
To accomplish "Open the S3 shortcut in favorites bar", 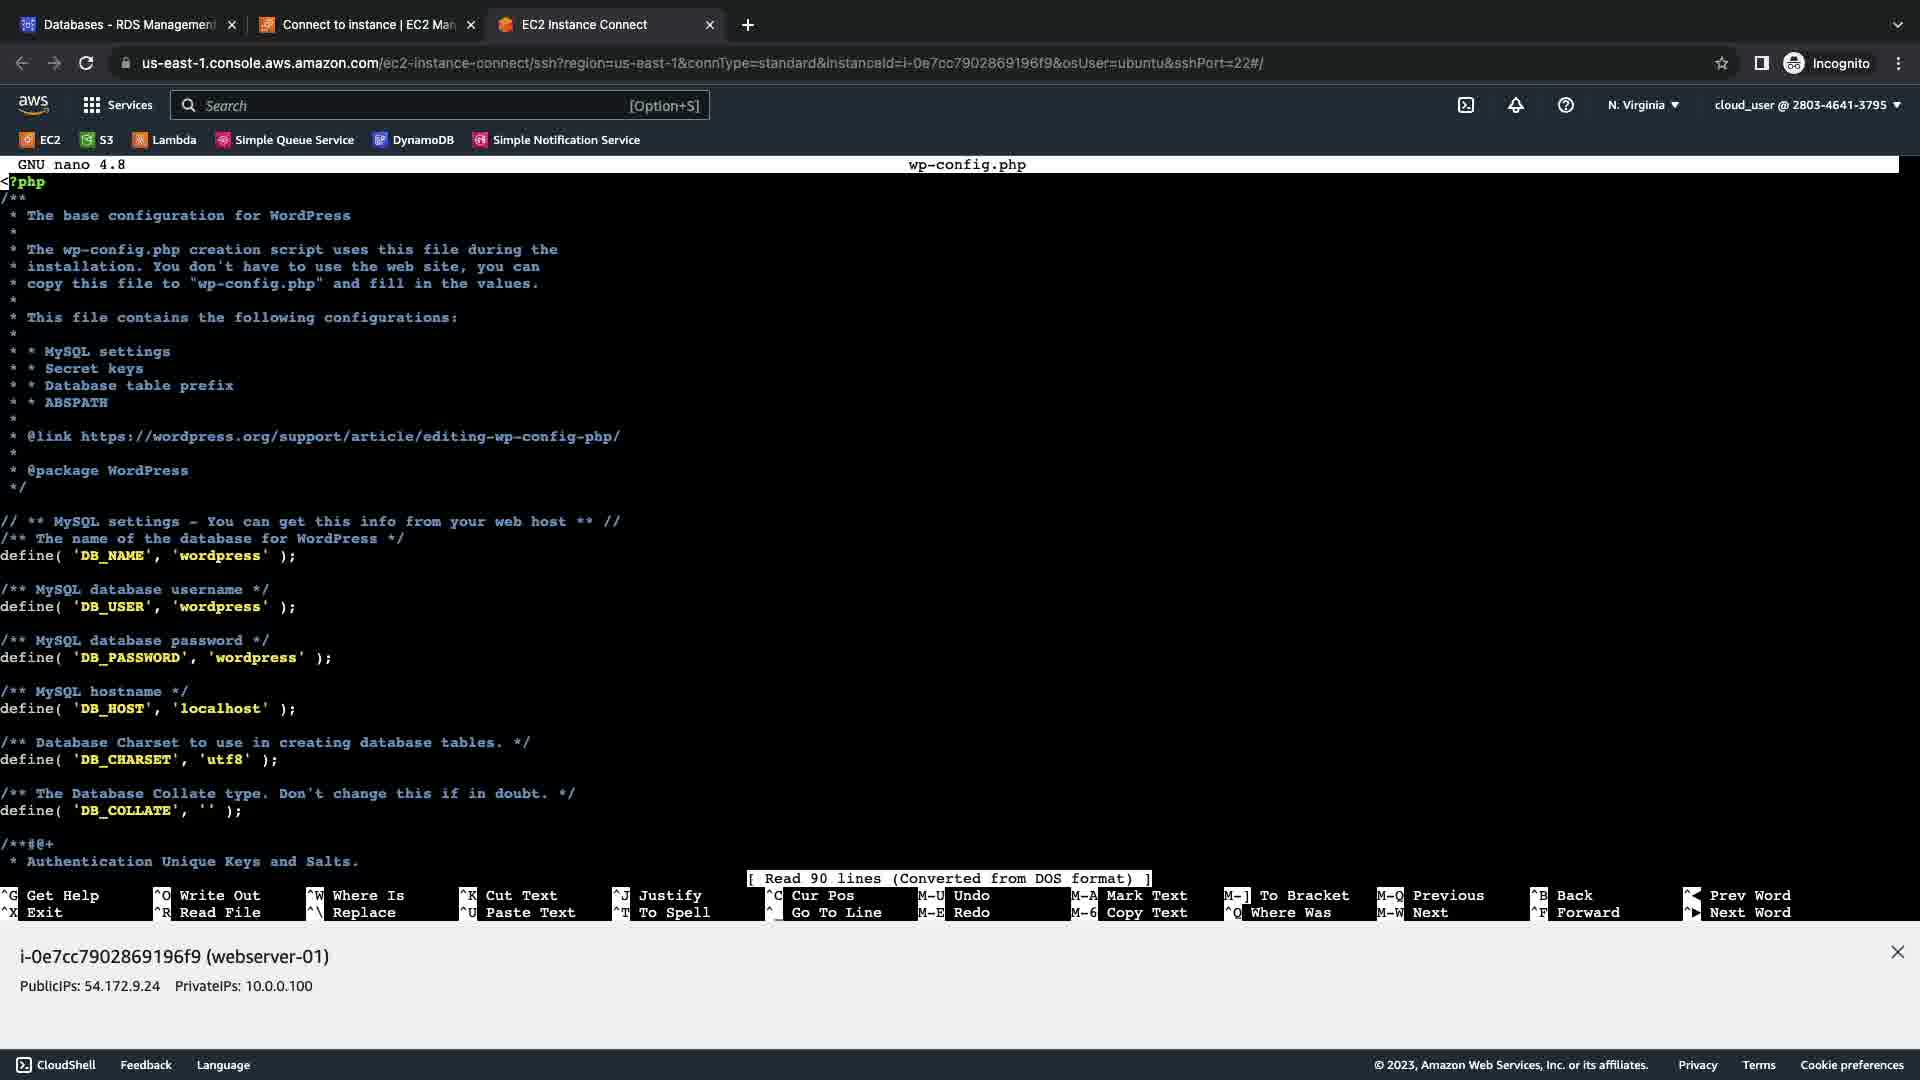I will 97,140.
